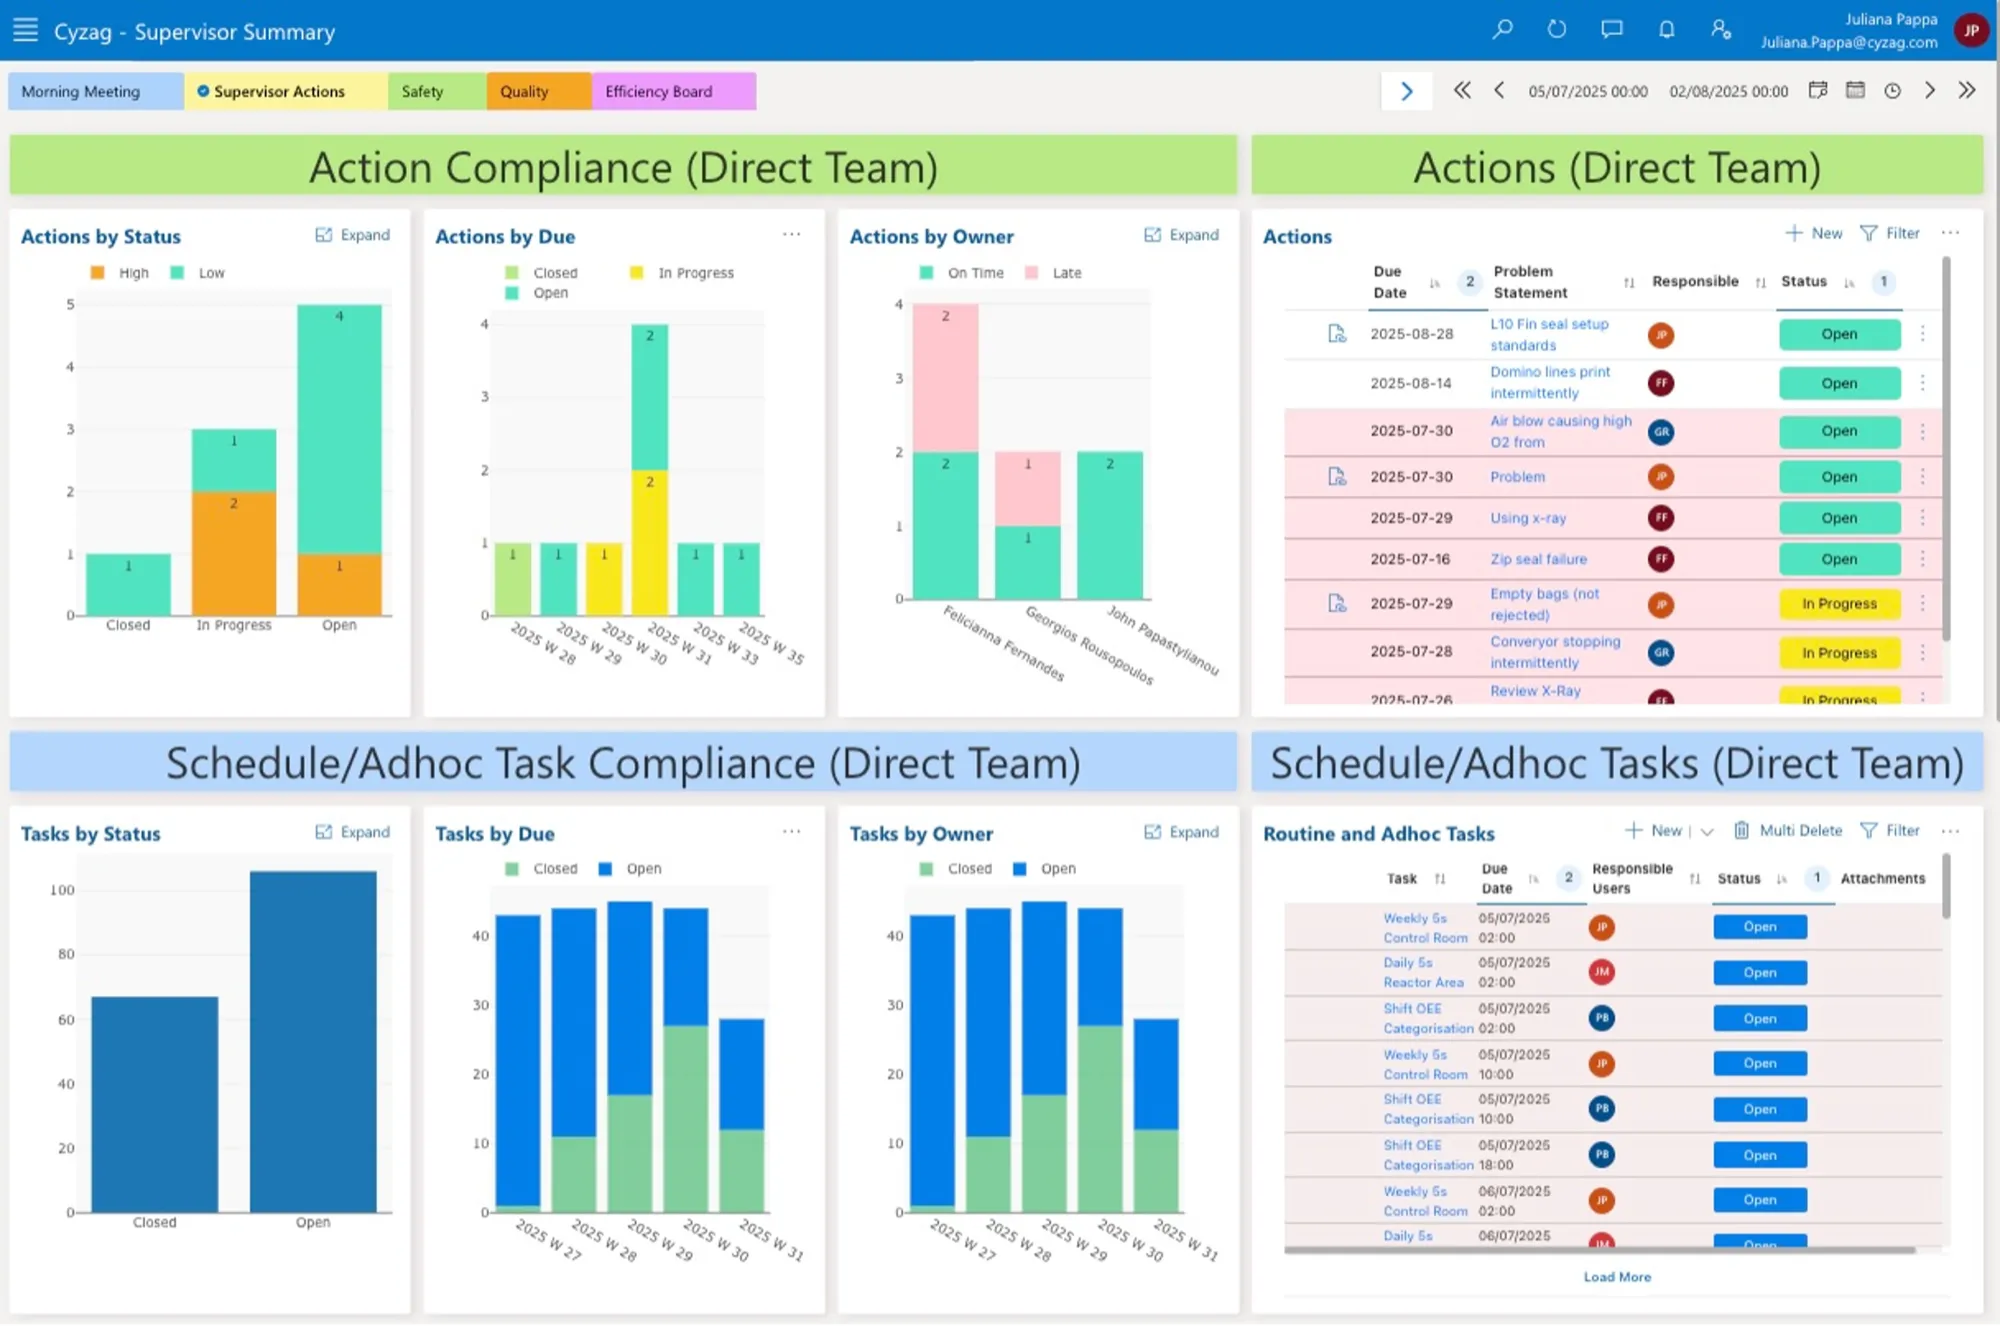Jump back with double left chevron
2000x1328 pixels.
(x=1462, y=90)
